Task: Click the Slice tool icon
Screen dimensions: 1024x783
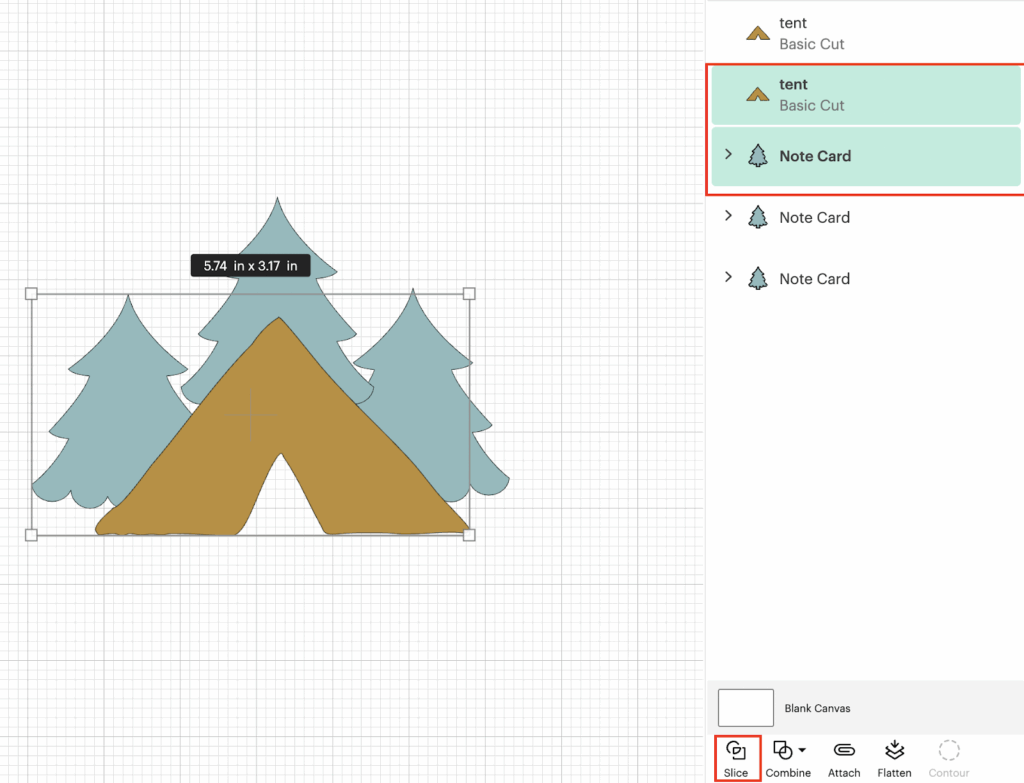Action: tap(736, 750)
